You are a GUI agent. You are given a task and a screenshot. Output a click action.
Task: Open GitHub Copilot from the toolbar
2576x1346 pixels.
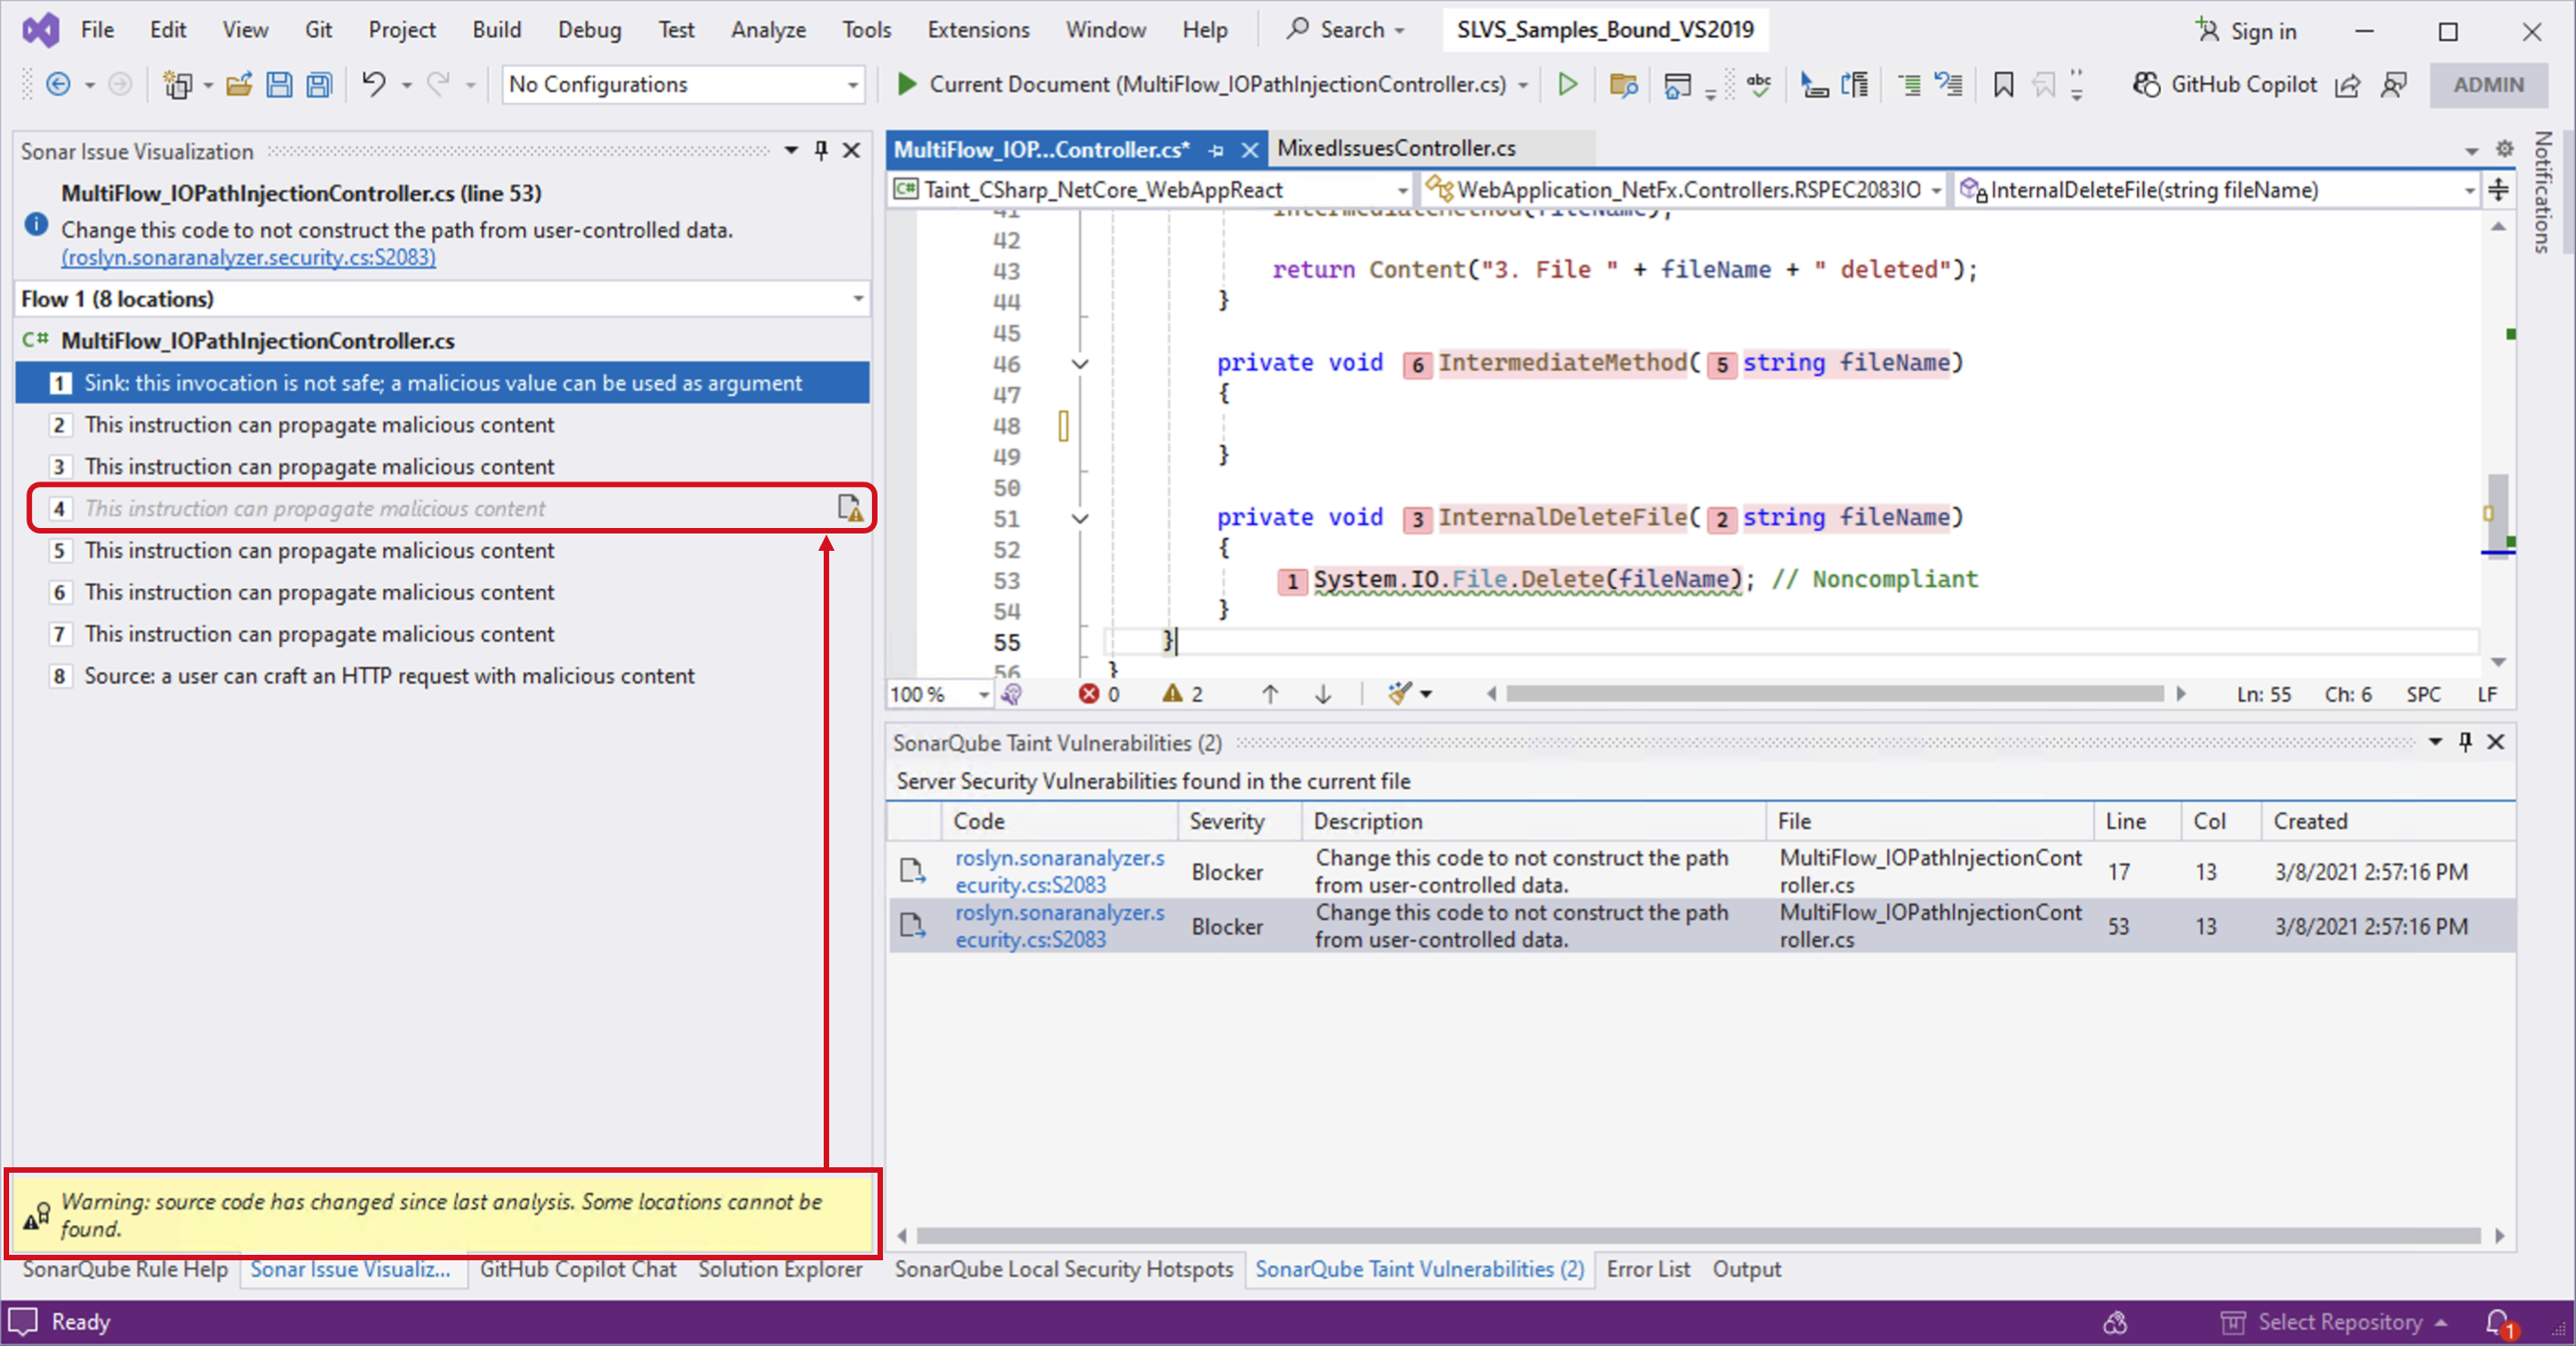coord(2223,85)
